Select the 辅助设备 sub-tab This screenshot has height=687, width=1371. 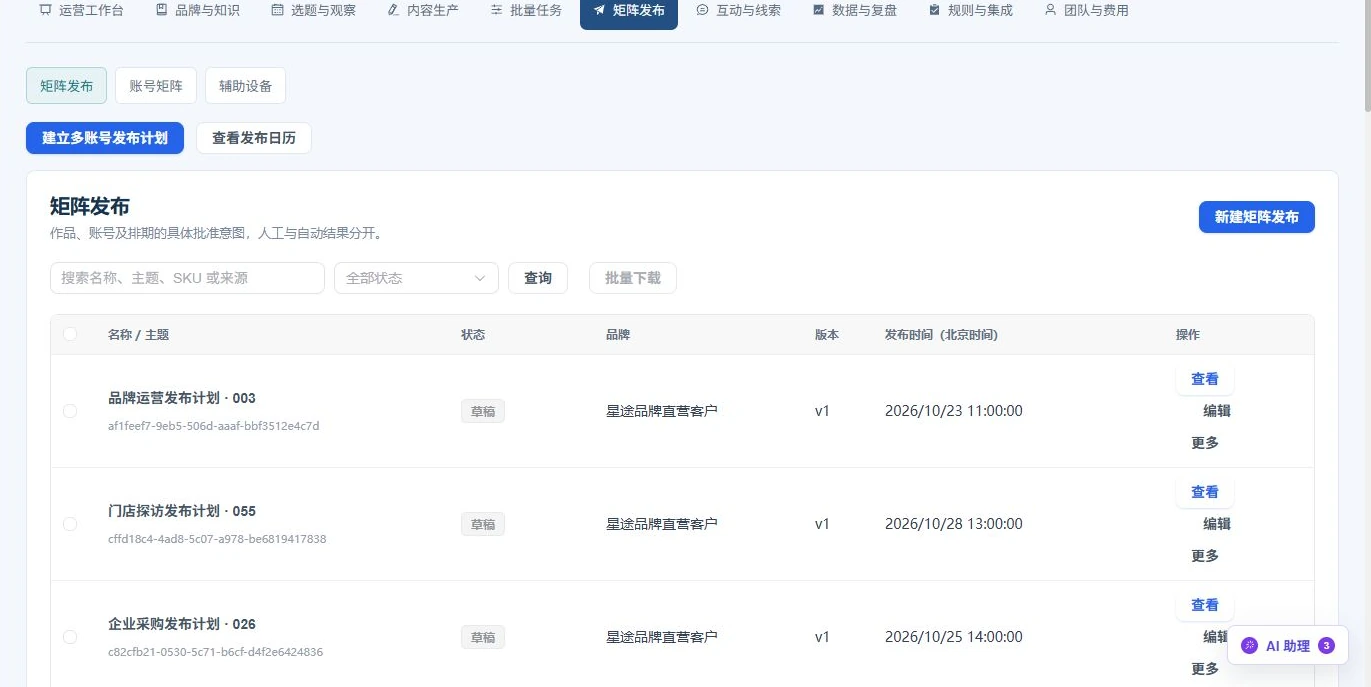[245, 86]
